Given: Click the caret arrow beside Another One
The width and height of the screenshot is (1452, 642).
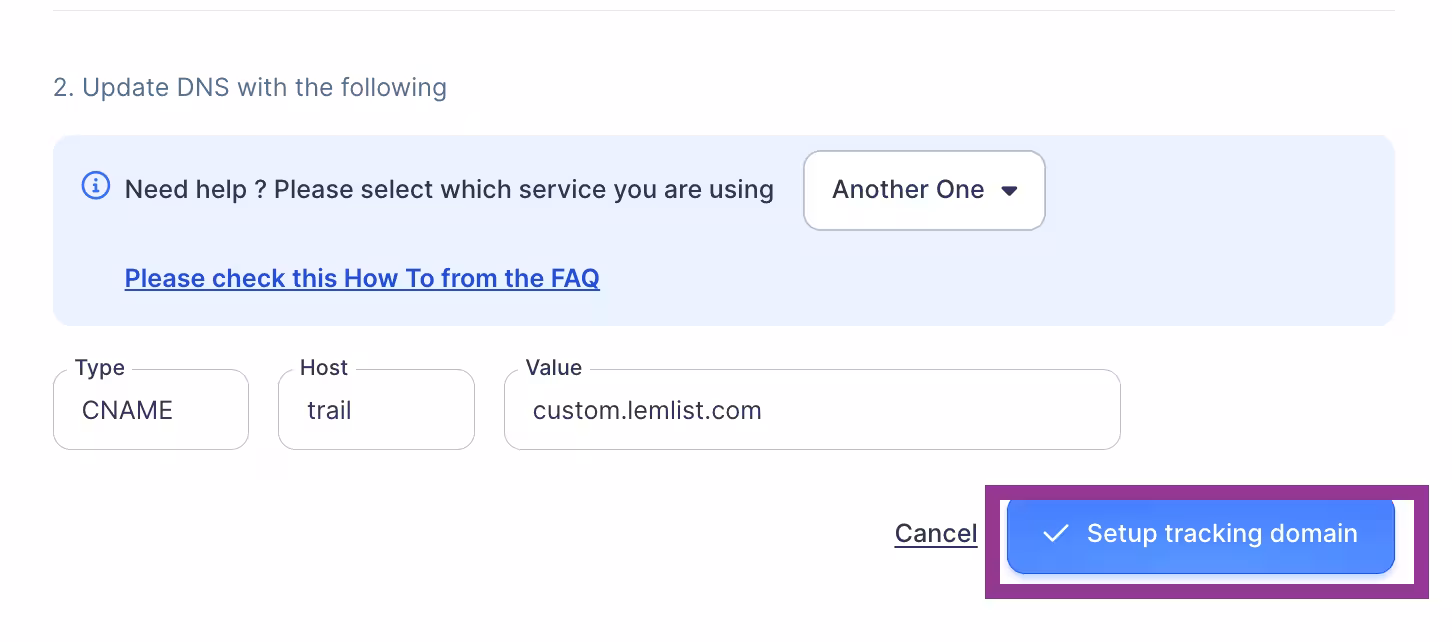Looking at the screenshot, I should point(1009,191).
